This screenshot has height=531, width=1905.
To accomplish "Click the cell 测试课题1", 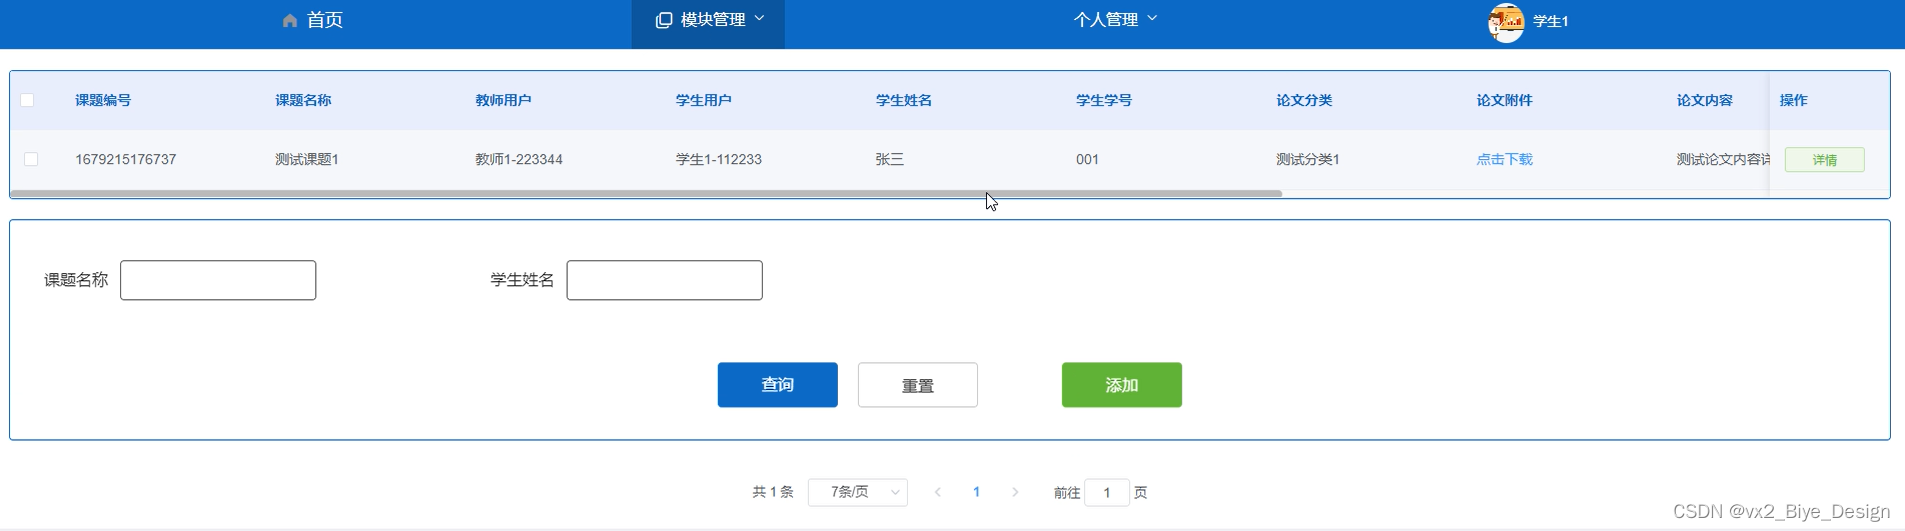I will [307, 159].
